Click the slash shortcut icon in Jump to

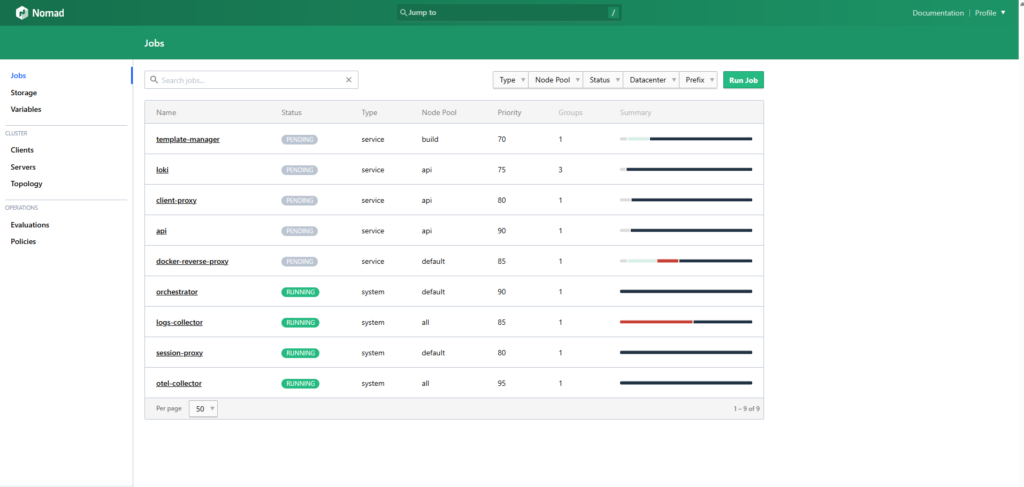[x=613, y=13]
